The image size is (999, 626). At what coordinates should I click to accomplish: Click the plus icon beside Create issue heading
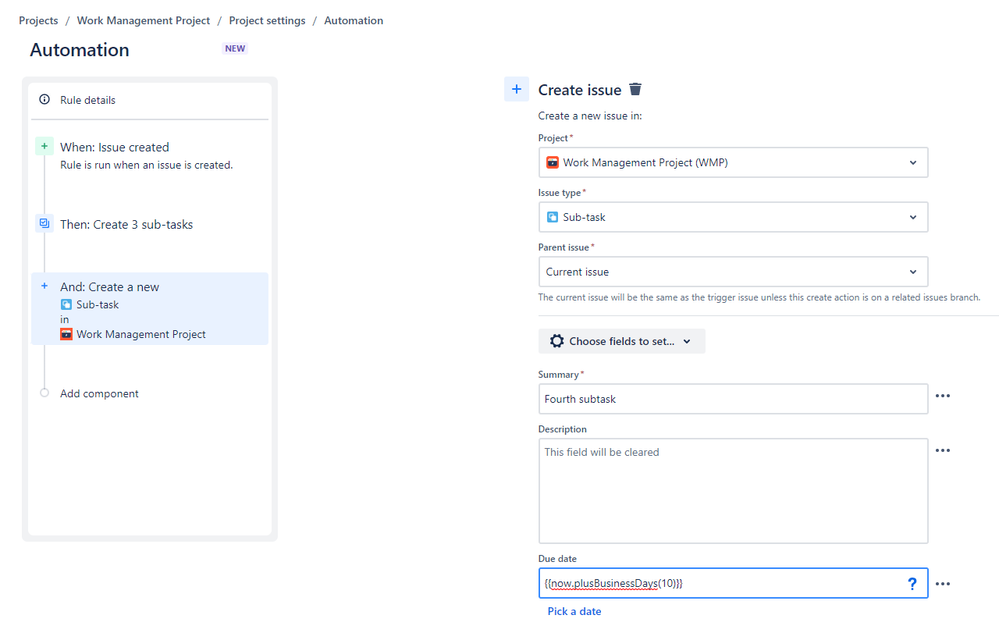517,89
